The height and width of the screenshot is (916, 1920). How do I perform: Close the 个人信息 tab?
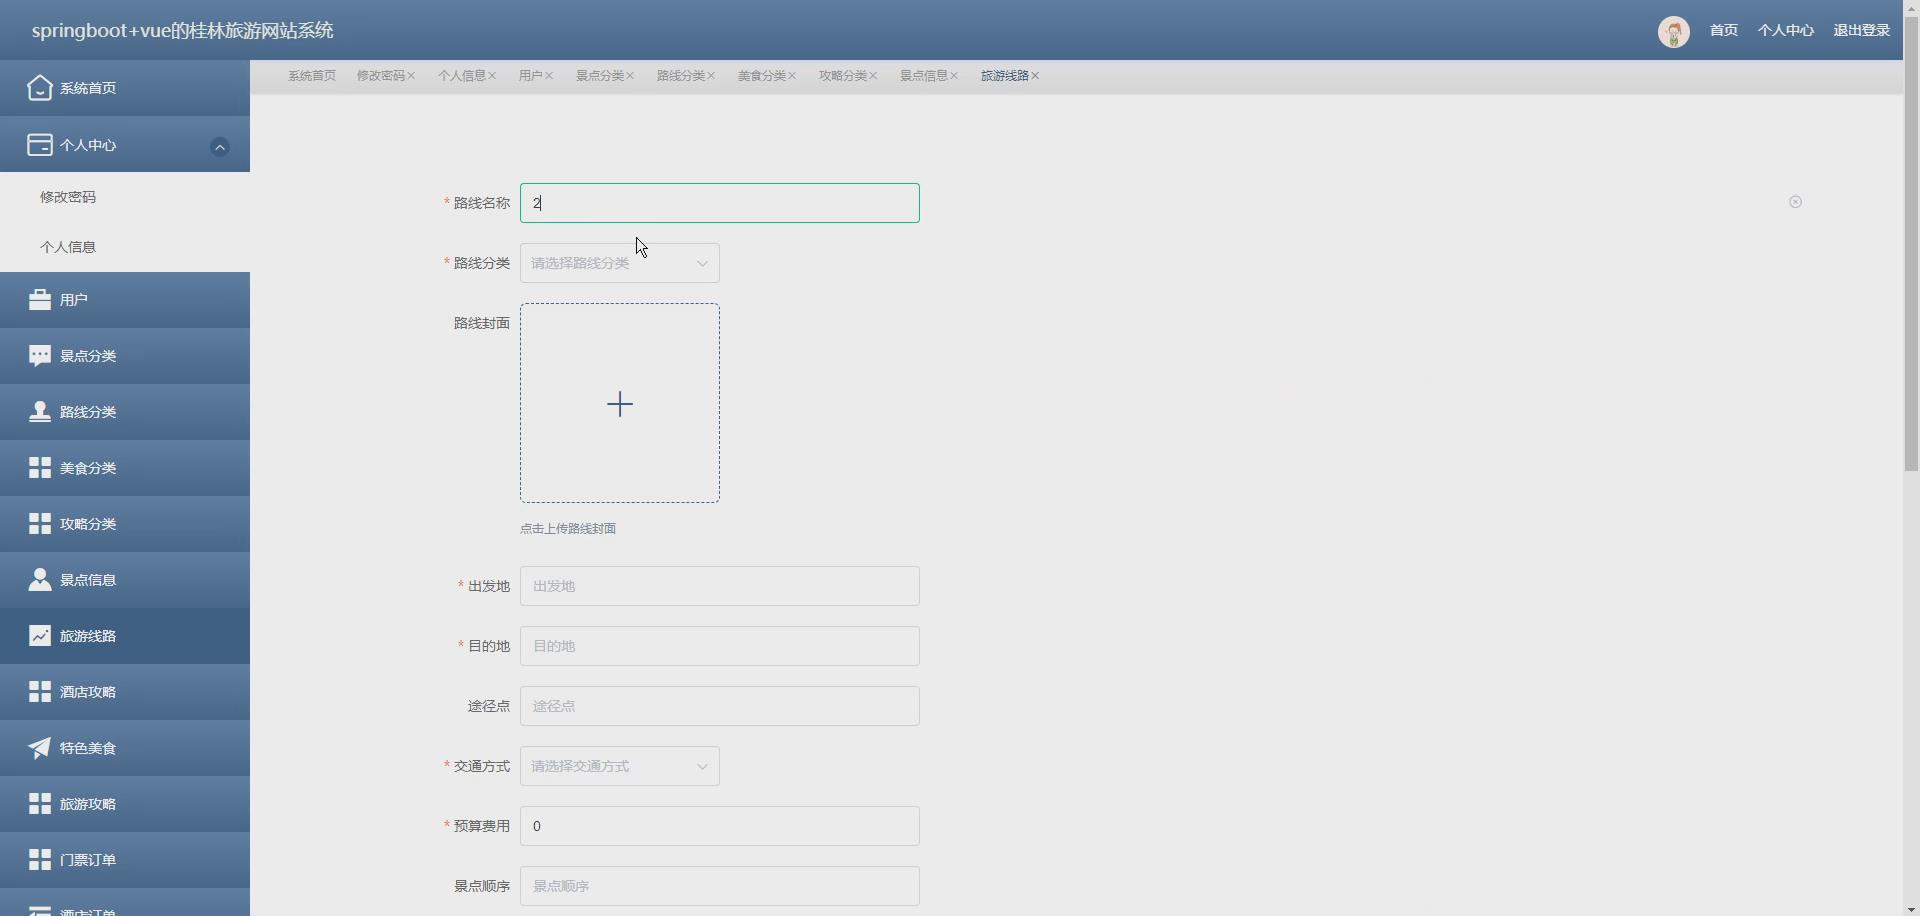coord(492,76)
